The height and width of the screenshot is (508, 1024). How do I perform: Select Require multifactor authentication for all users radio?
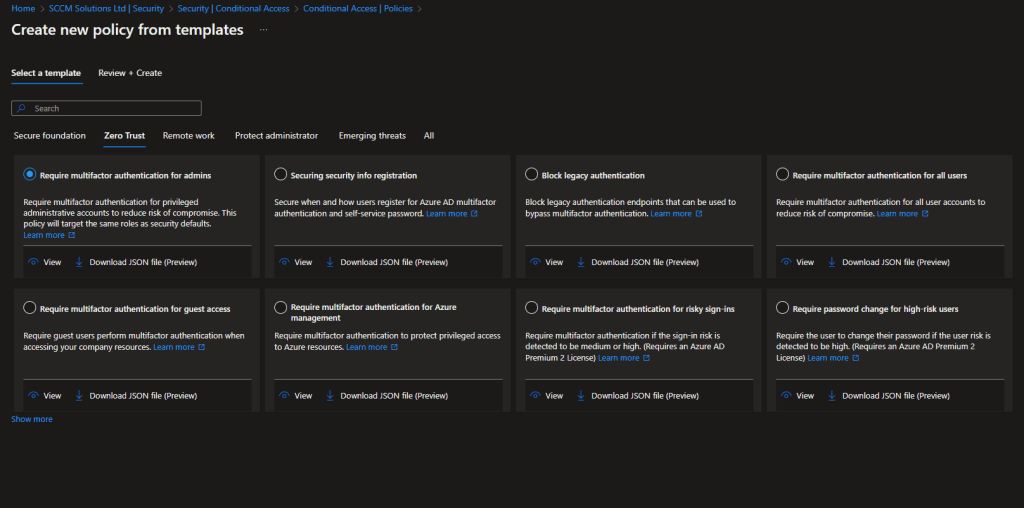[x=783, y=175]
